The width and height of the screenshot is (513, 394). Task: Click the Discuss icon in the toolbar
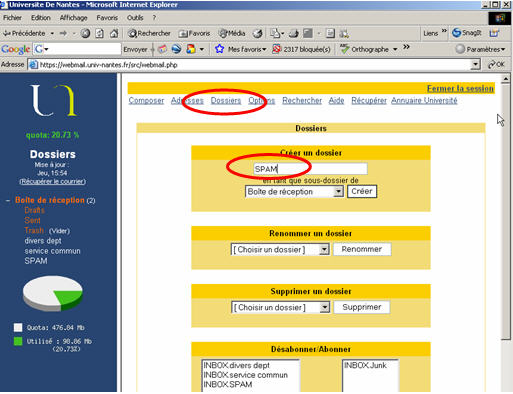(330, 33)
